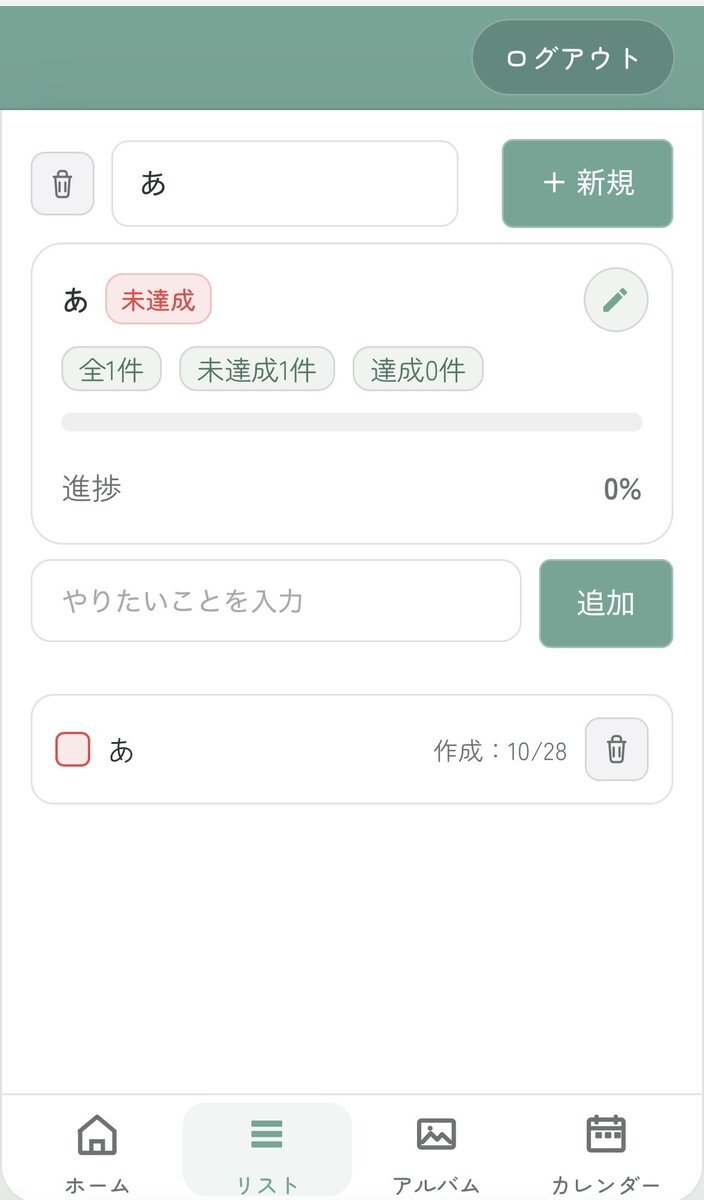Click the trash icon beside list name field
Viewport: 704px width, 1200px height.
tap(62, 184)
